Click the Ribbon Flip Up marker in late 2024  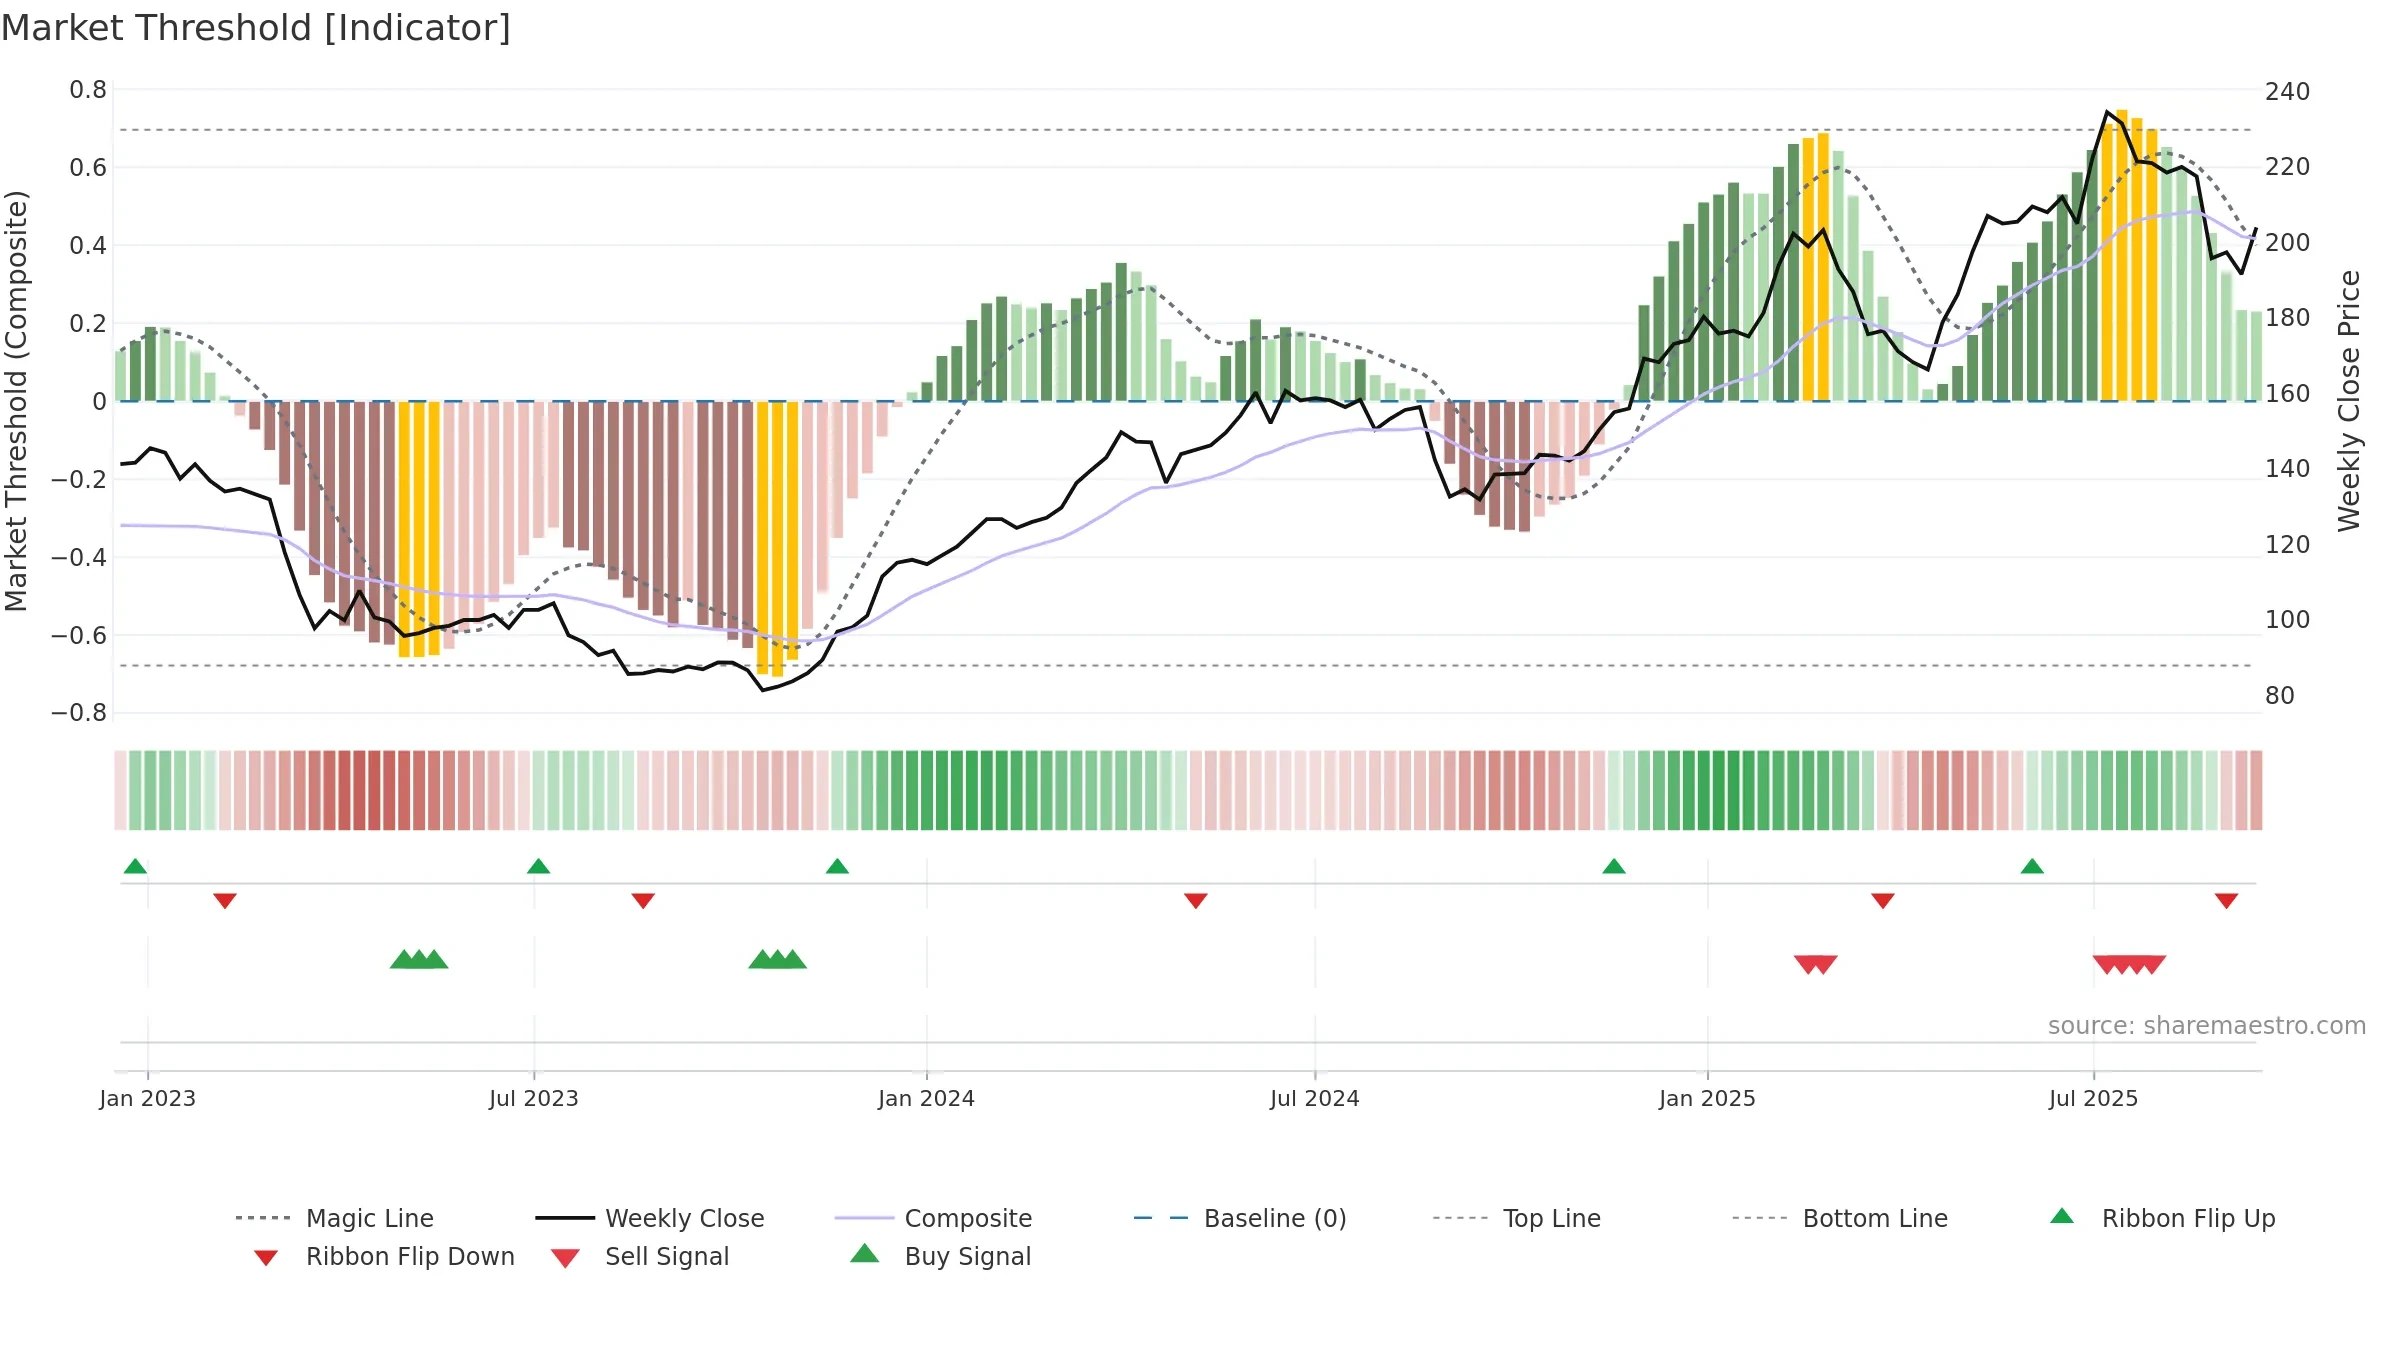click(1614, 866)
